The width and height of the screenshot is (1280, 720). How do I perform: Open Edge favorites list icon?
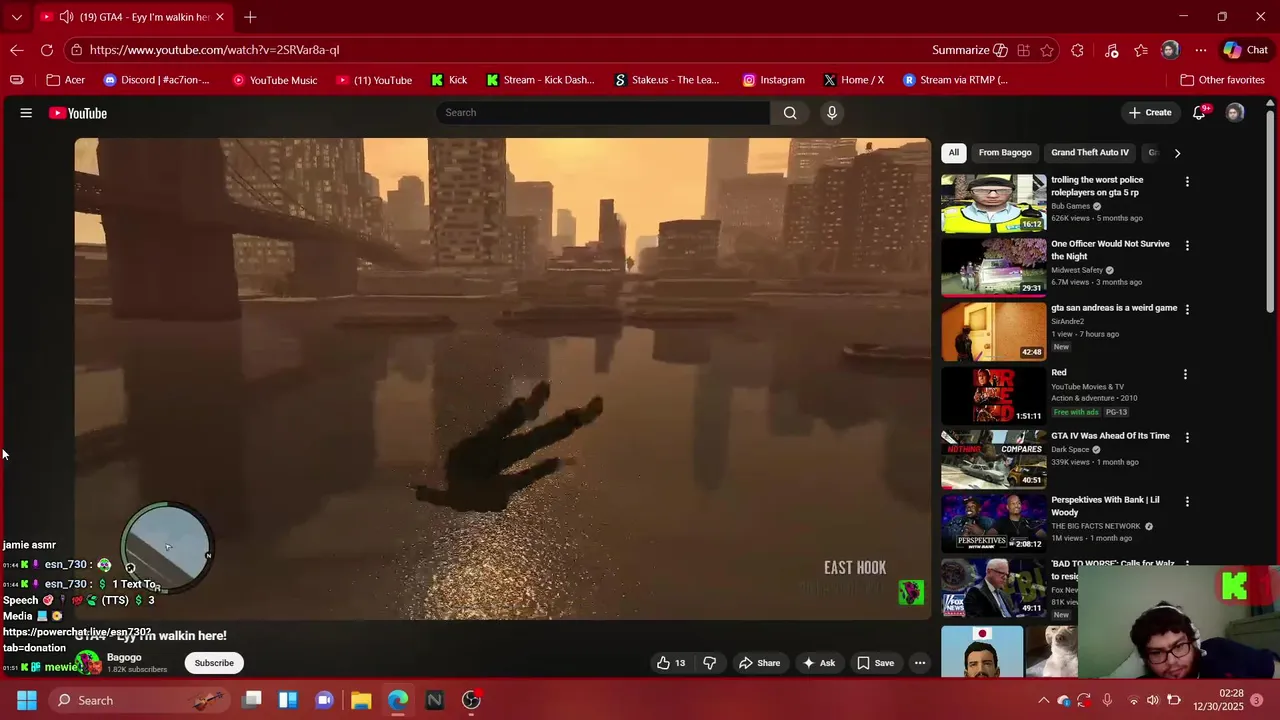pos(1141,50)
